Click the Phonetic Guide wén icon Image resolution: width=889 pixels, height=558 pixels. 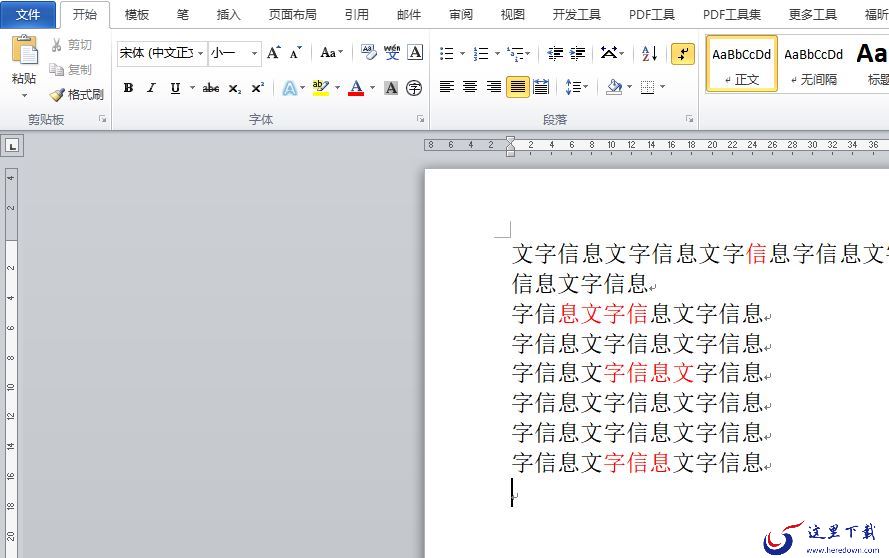(392, 53)
